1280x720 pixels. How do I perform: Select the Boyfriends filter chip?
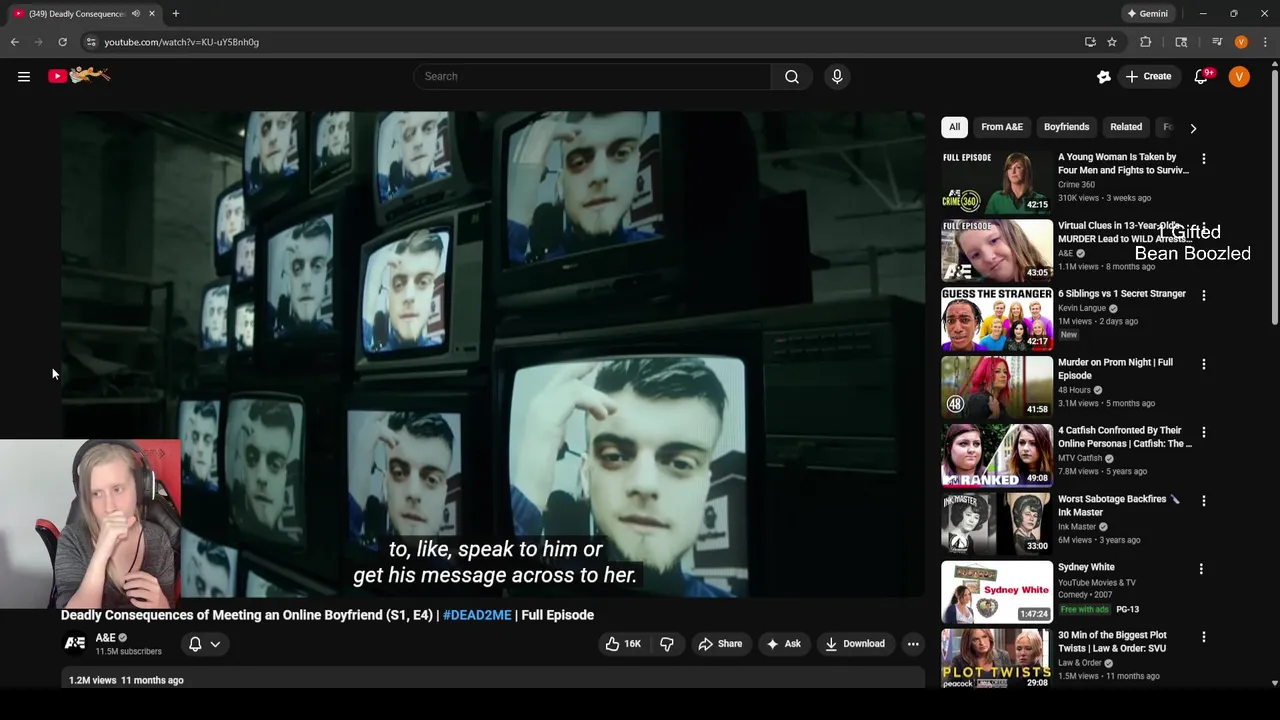1066,127
